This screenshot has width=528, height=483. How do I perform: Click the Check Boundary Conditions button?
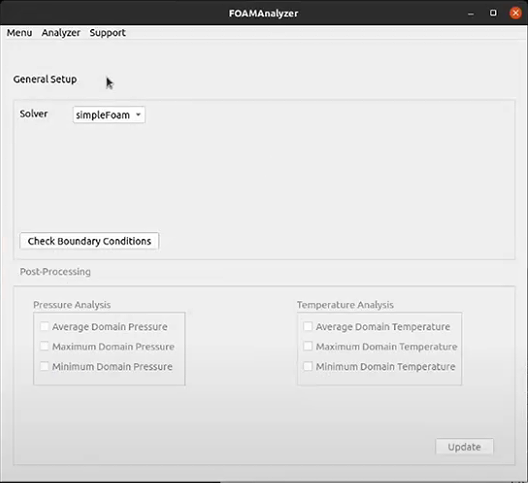point(89,241)
